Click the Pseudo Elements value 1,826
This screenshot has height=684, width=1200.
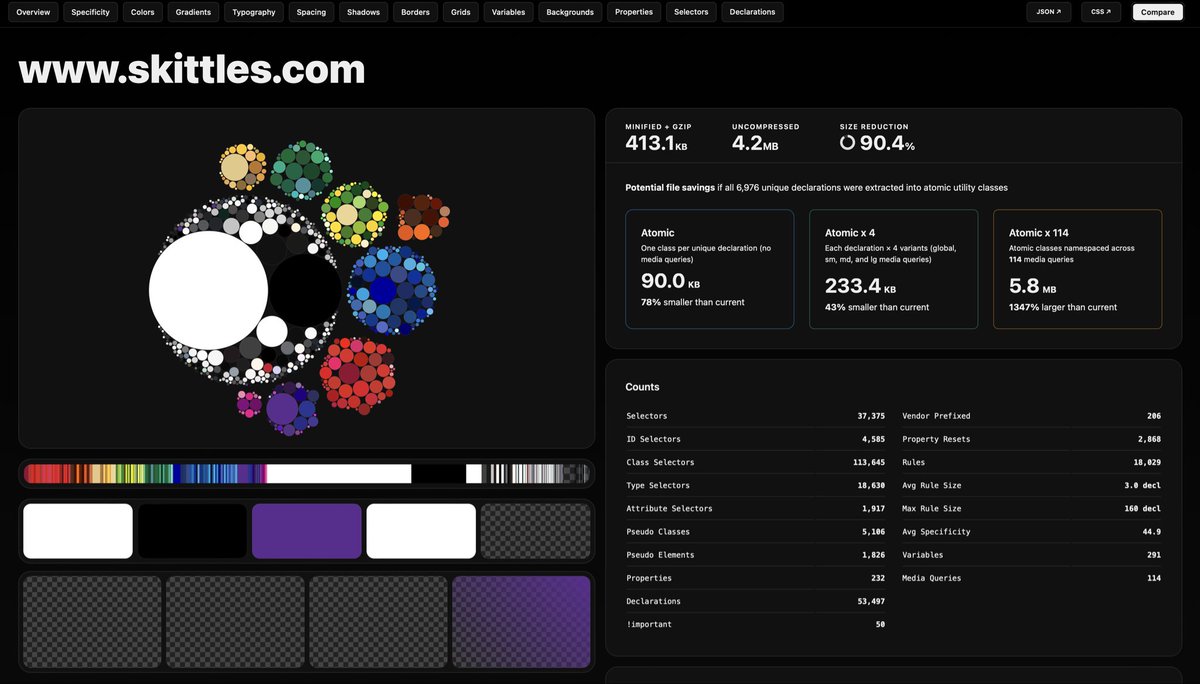[x=873, y=554]
